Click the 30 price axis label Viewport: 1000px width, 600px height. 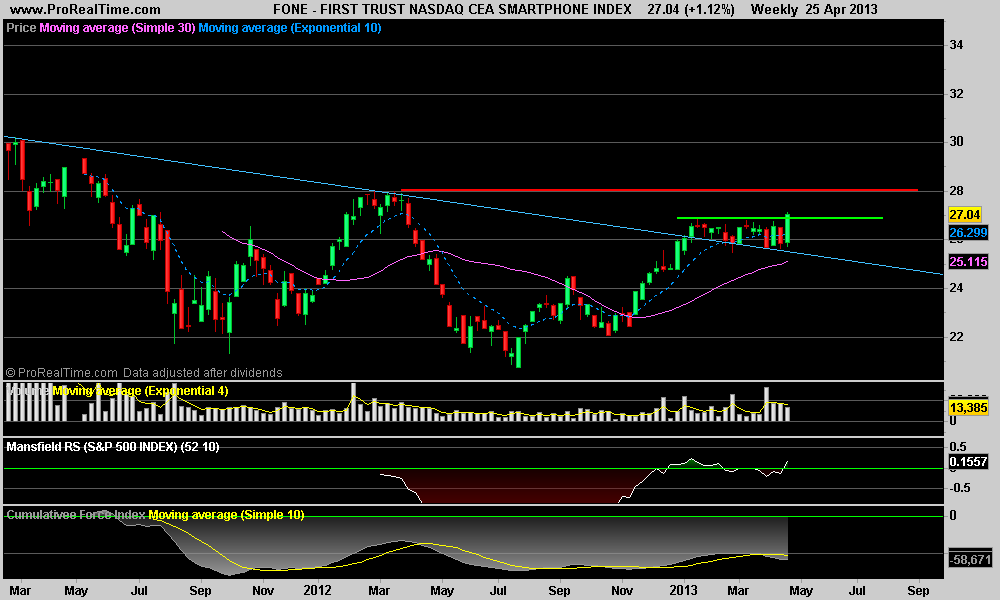956,142
